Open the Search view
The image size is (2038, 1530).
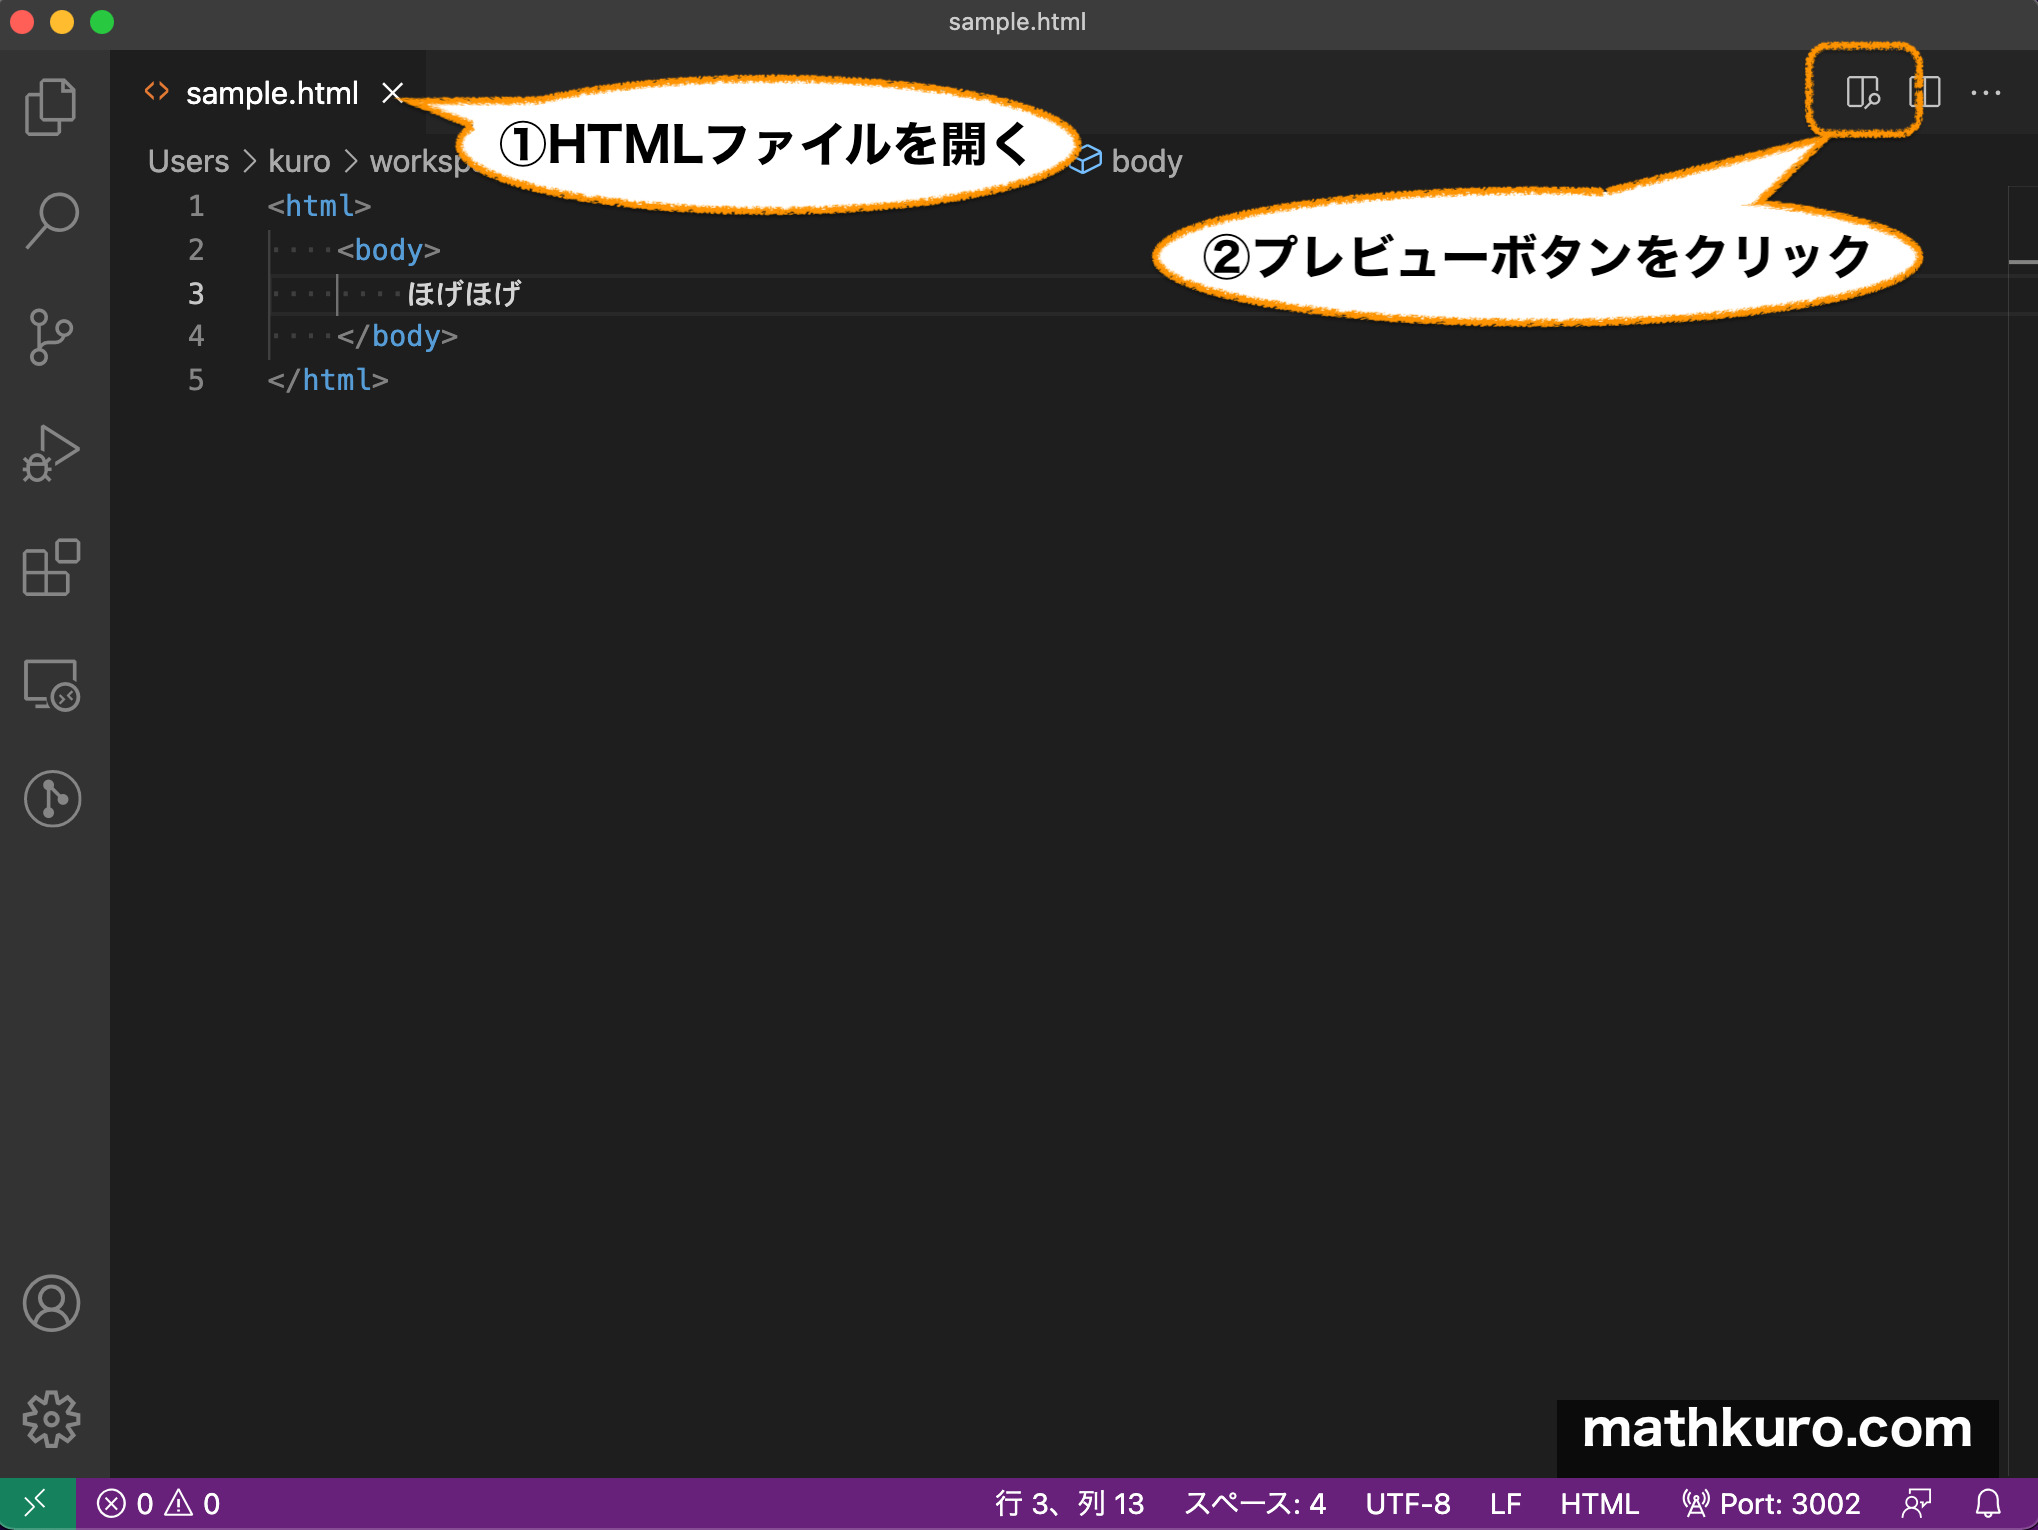51,221
